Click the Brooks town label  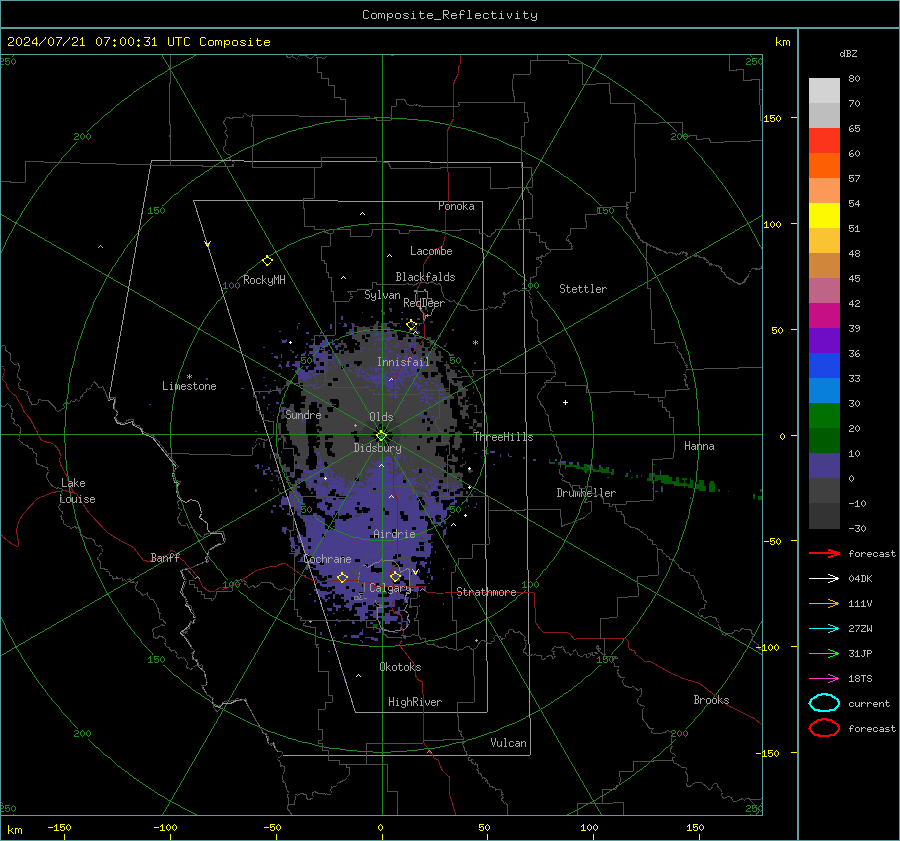tap(711, 700)
